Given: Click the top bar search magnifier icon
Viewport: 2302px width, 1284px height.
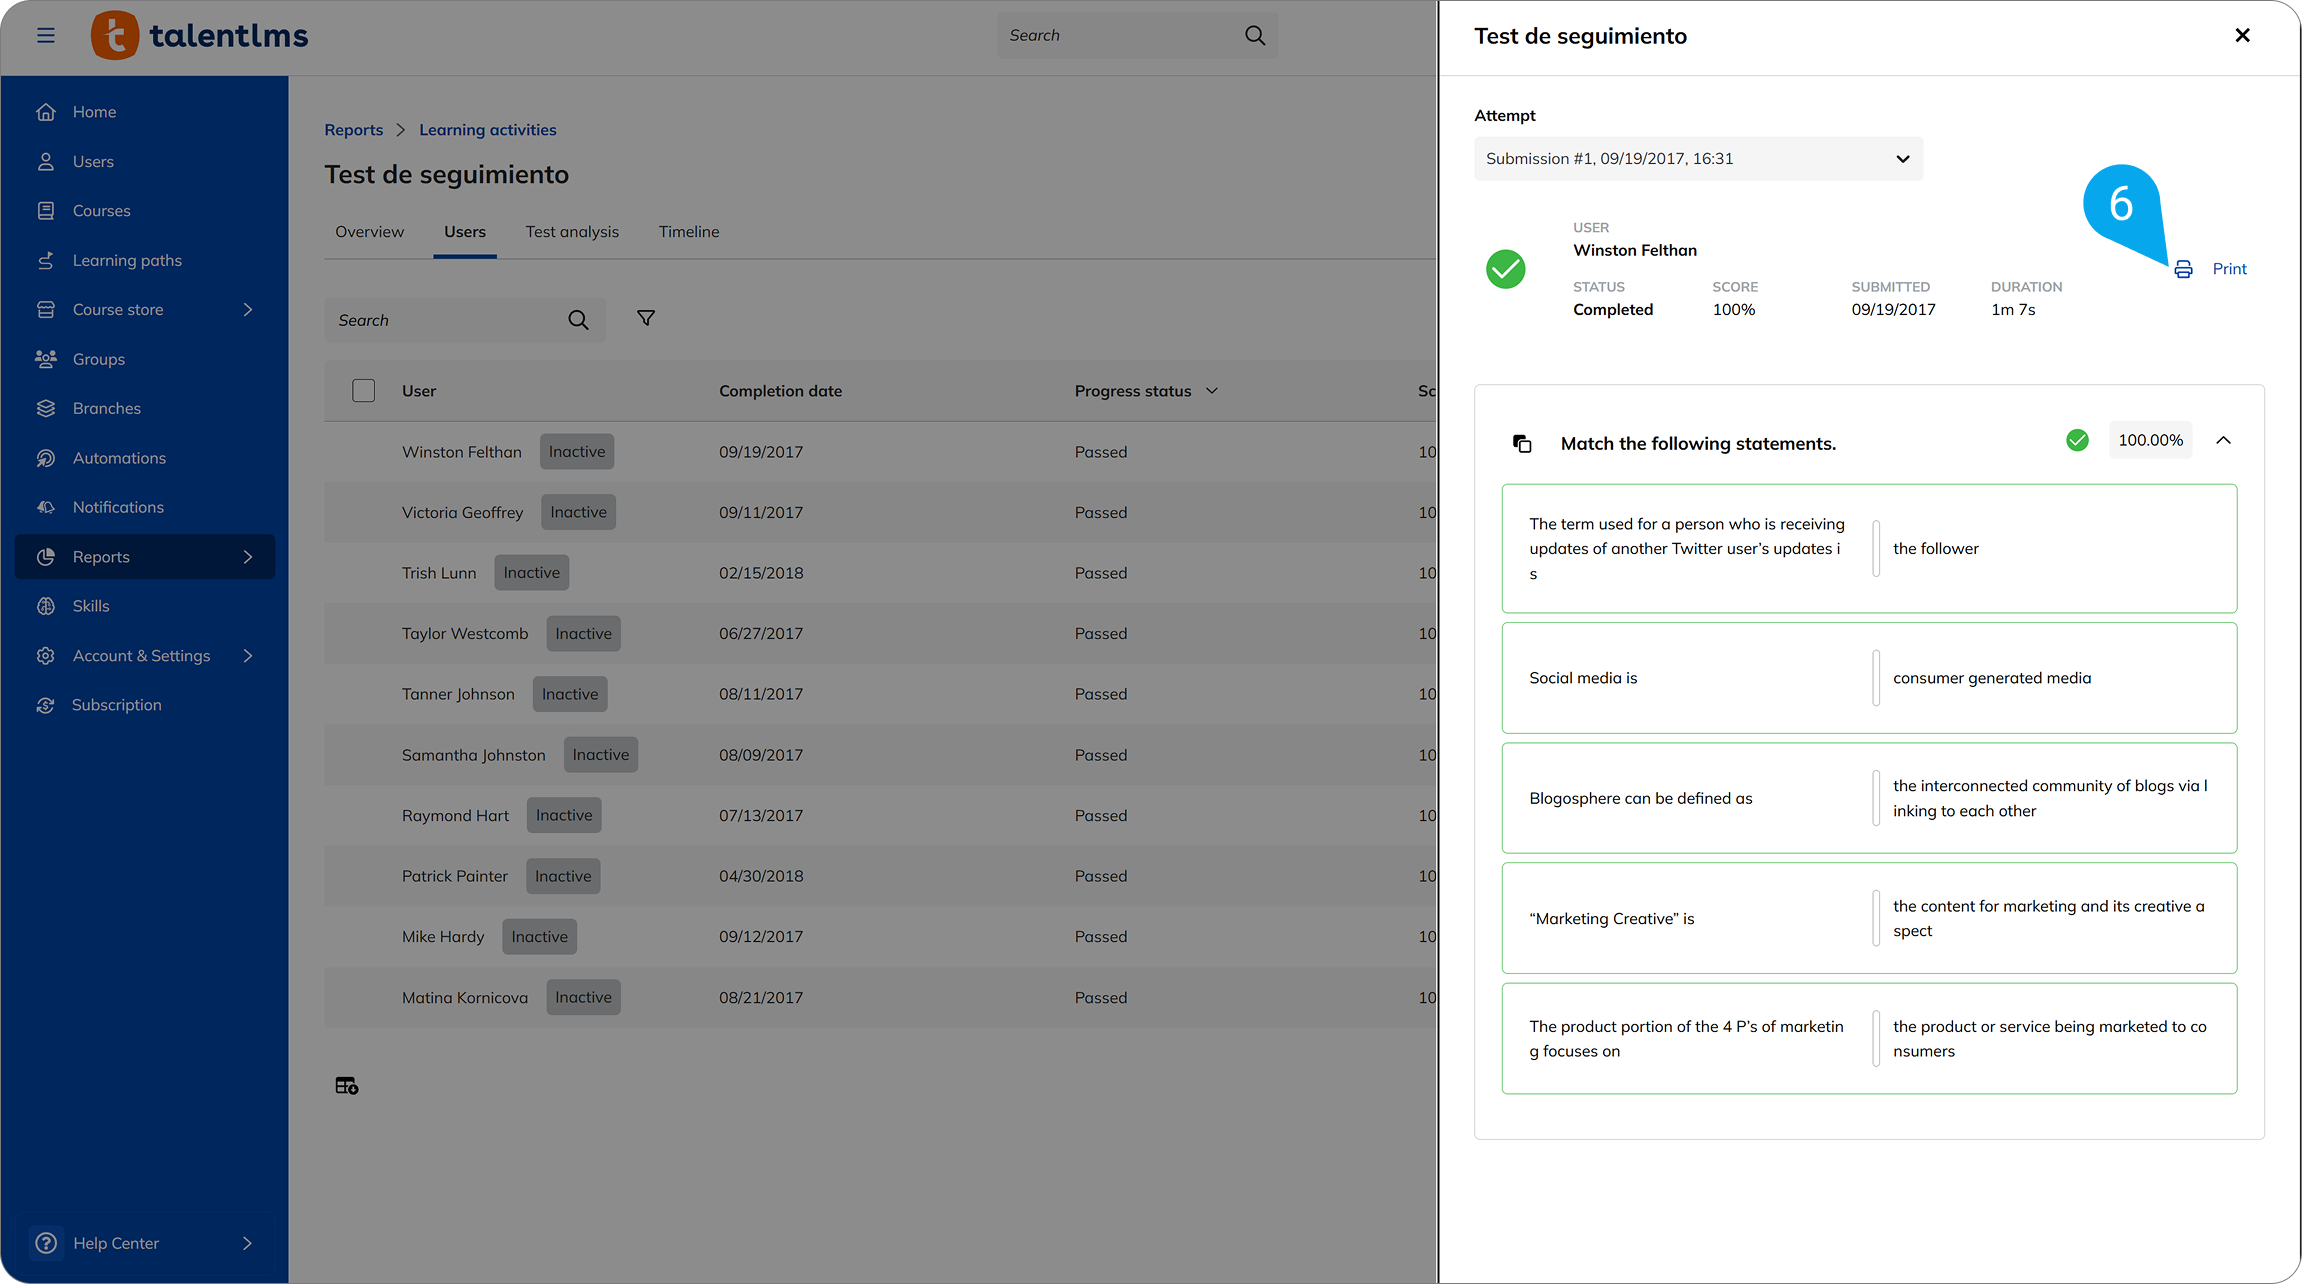Looking at the screenshot, I should (1255, 36).
